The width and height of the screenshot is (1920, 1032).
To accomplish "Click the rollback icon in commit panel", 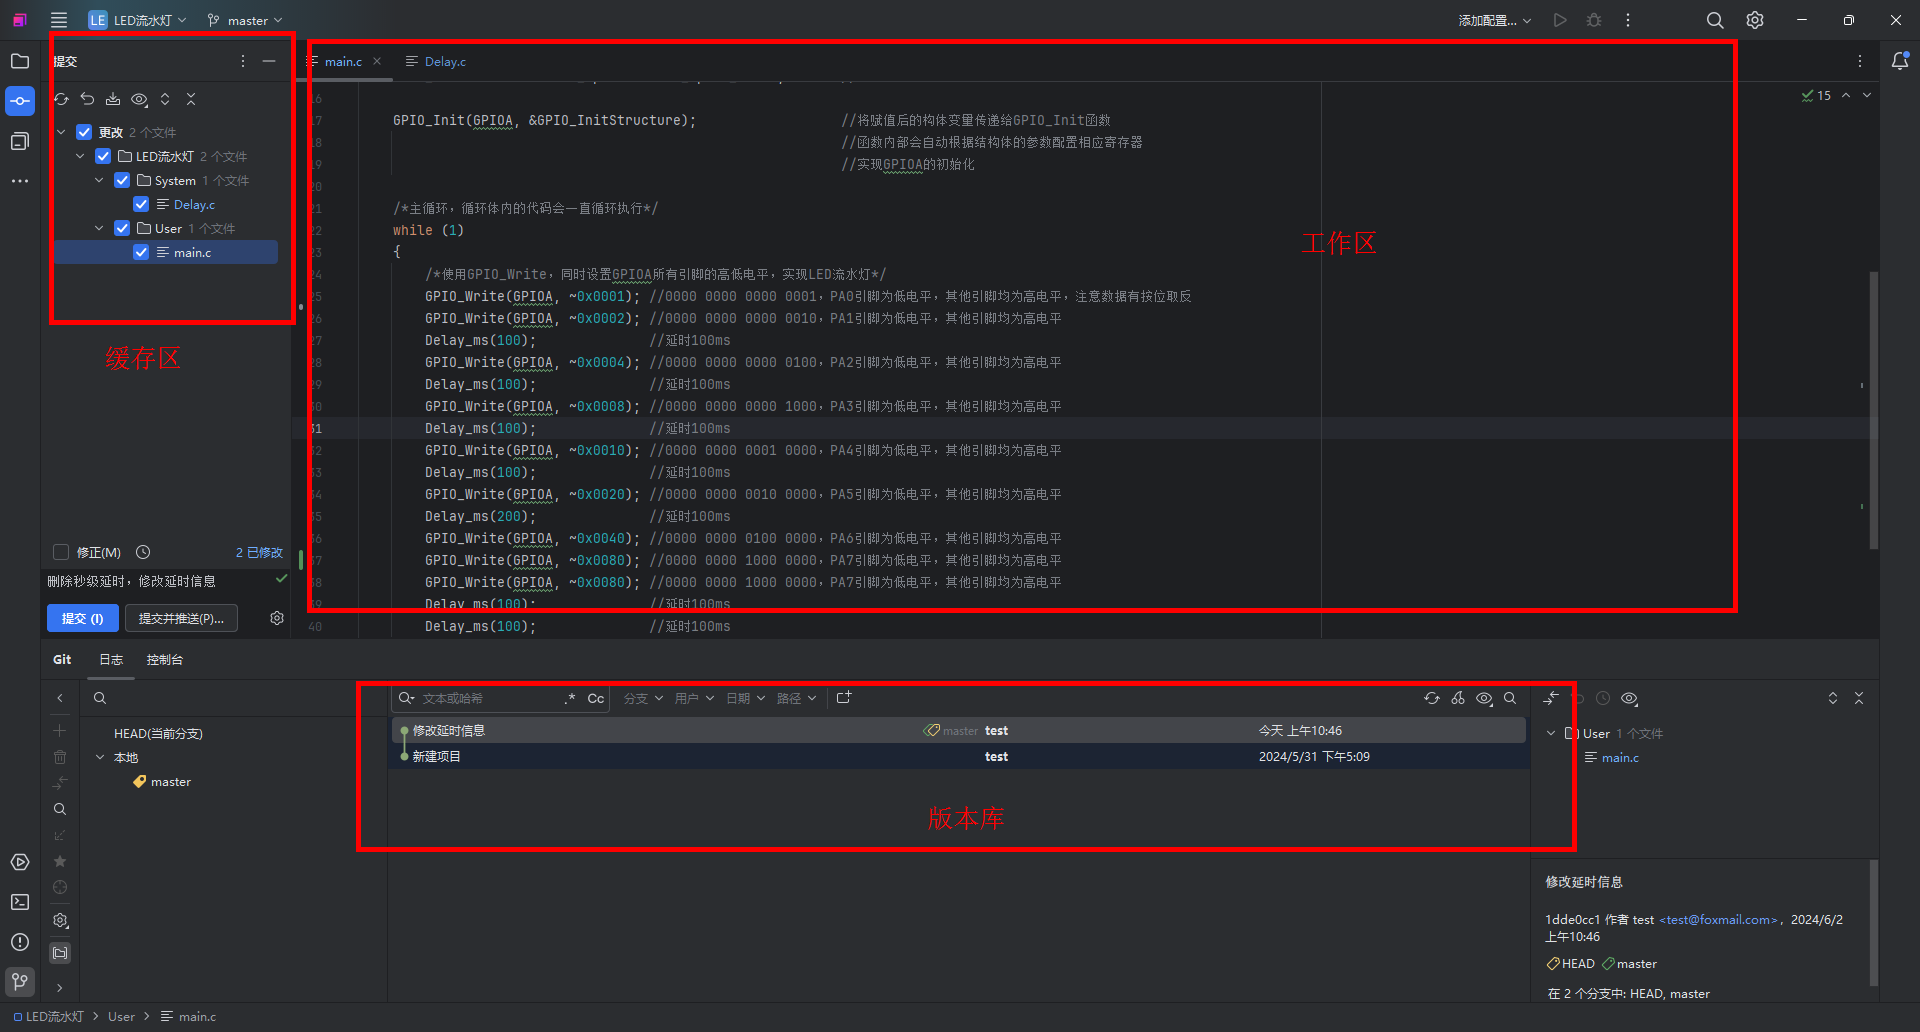I will point(87,99).
